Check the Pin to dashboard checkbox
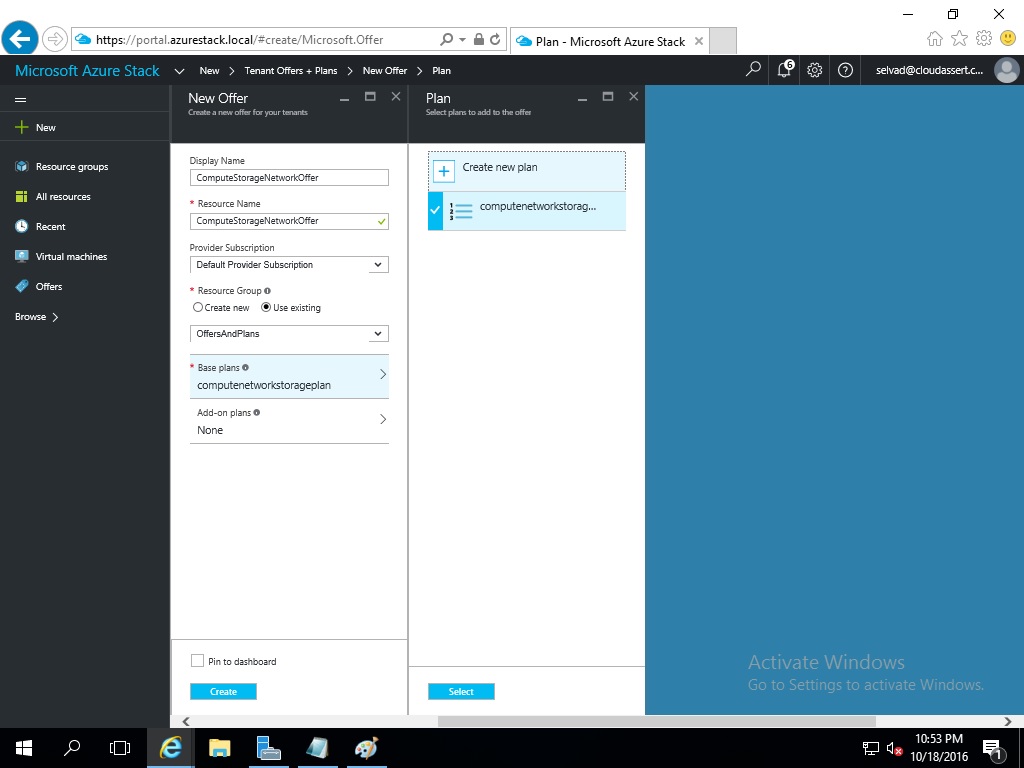Image resolution: width=1024 pixels, height=768 pixels. click(197, 661)
